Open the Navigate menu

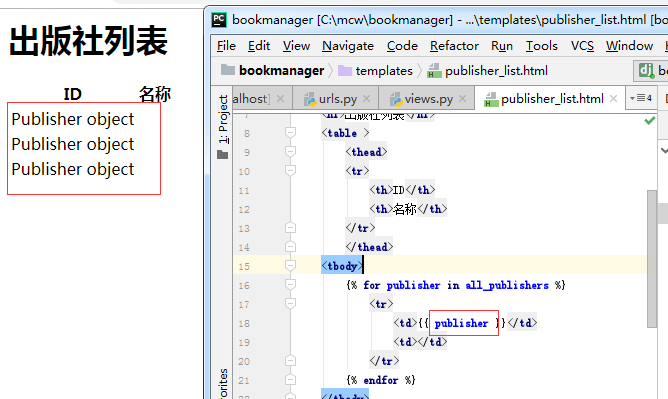(x=348, y=46)
